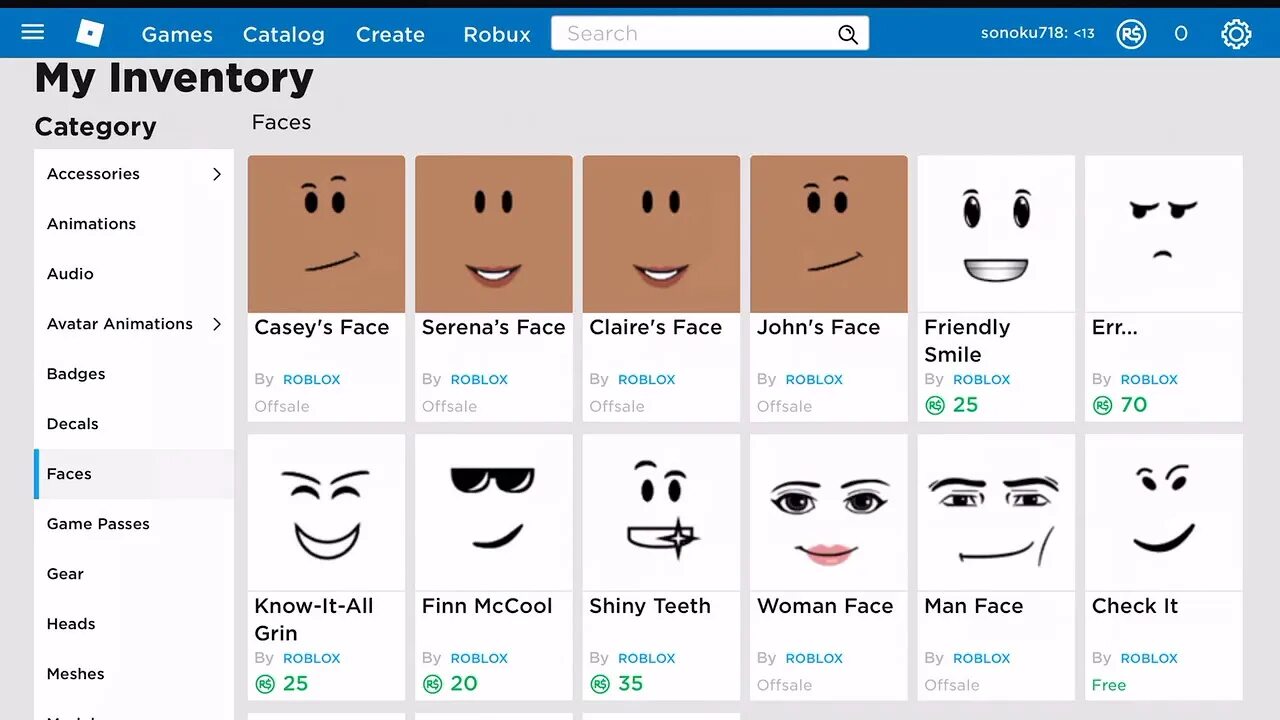Open the settings gear icon

coord(1236,34)
